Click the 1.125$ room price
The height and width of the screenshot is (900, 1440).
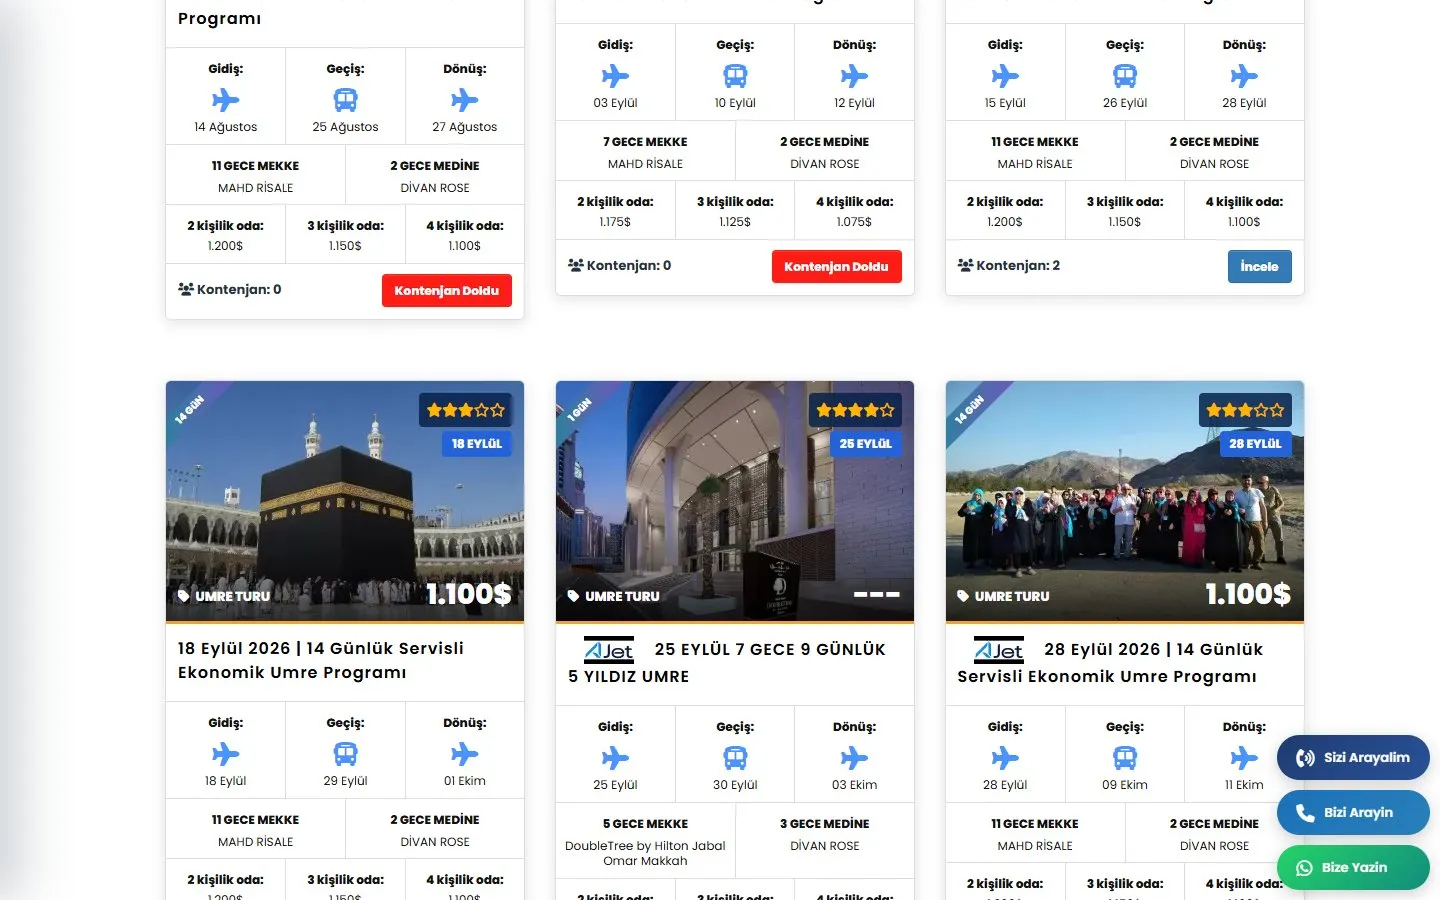735,222
